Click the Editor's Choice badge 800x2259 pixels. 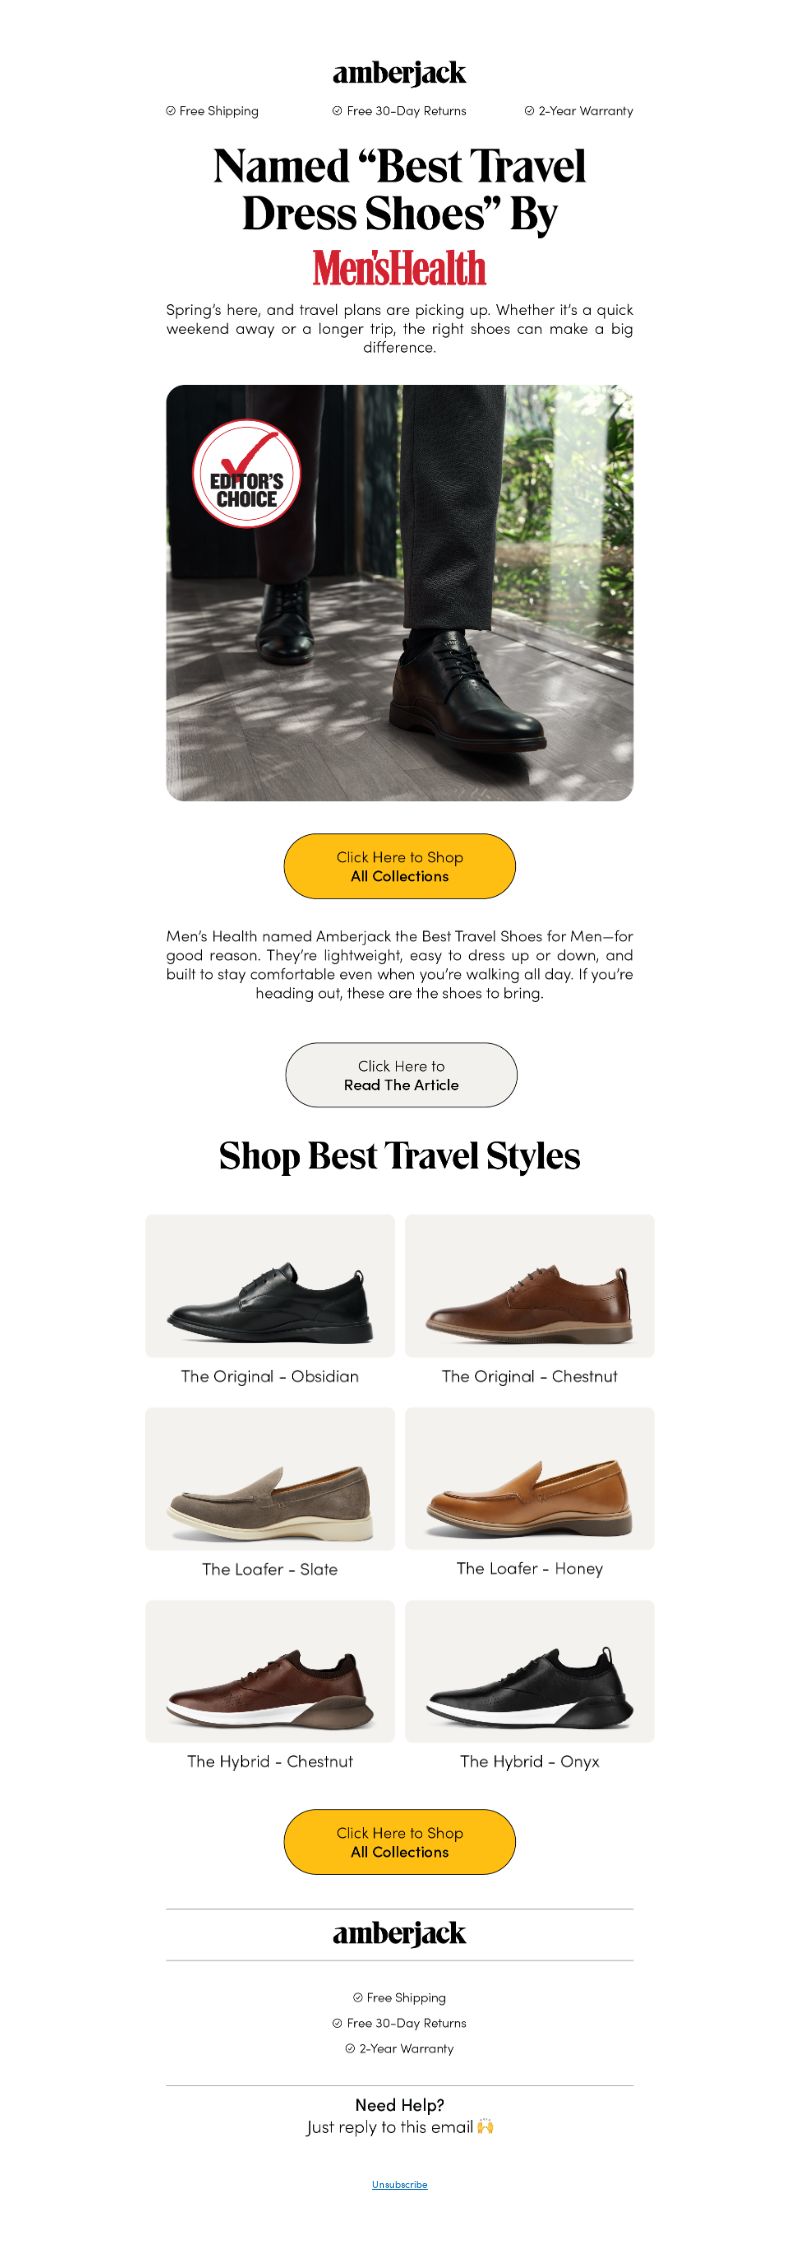point(246,474)
